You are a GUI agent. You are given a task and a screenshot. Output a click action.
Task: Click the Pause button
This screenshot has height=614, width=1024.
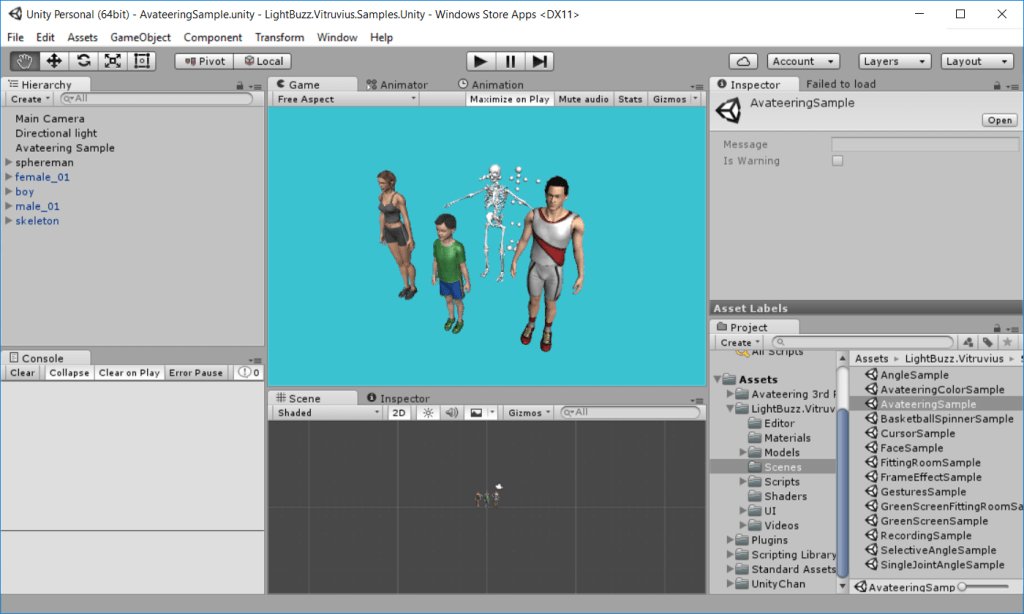click(x=510, y=61)
